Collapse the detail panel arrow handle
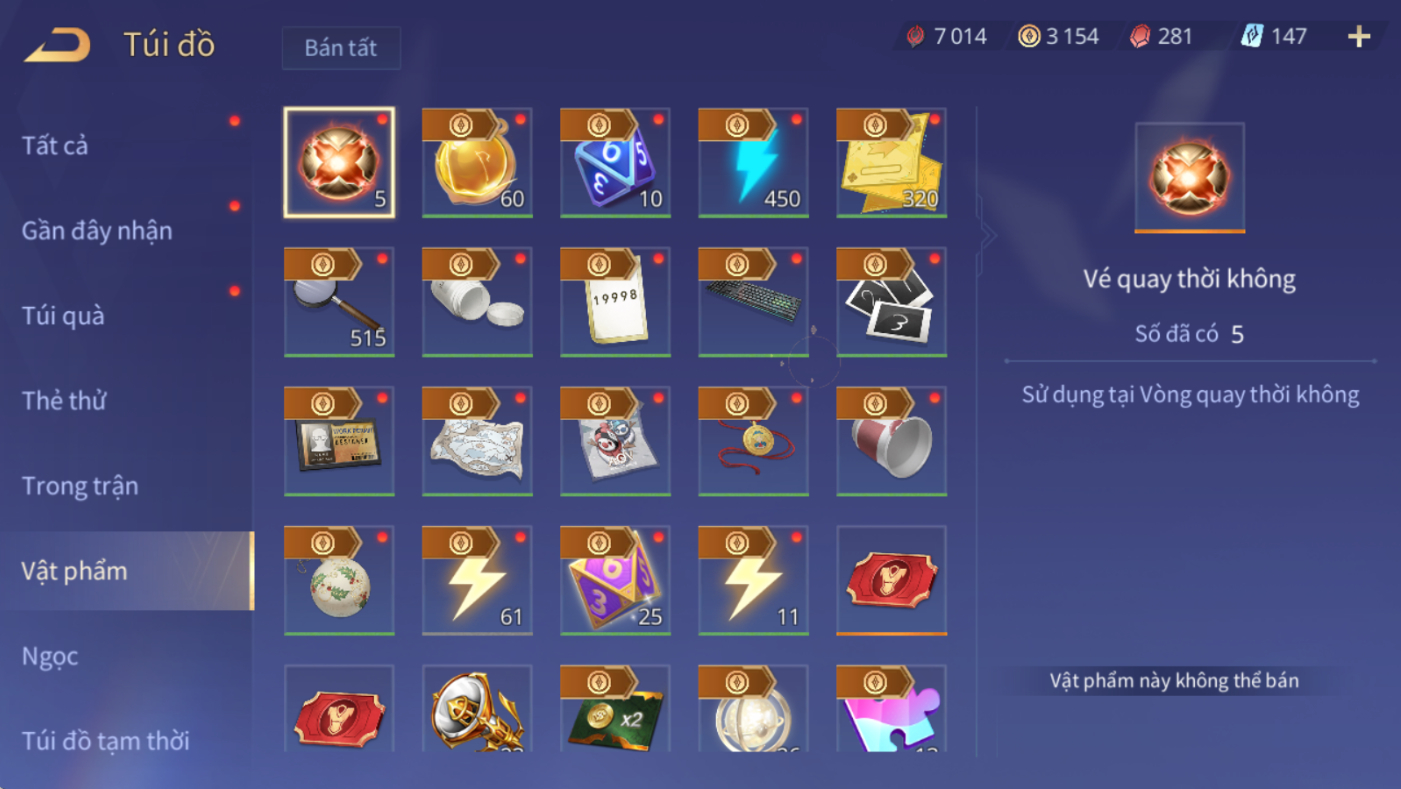 [x=988, y=236]
